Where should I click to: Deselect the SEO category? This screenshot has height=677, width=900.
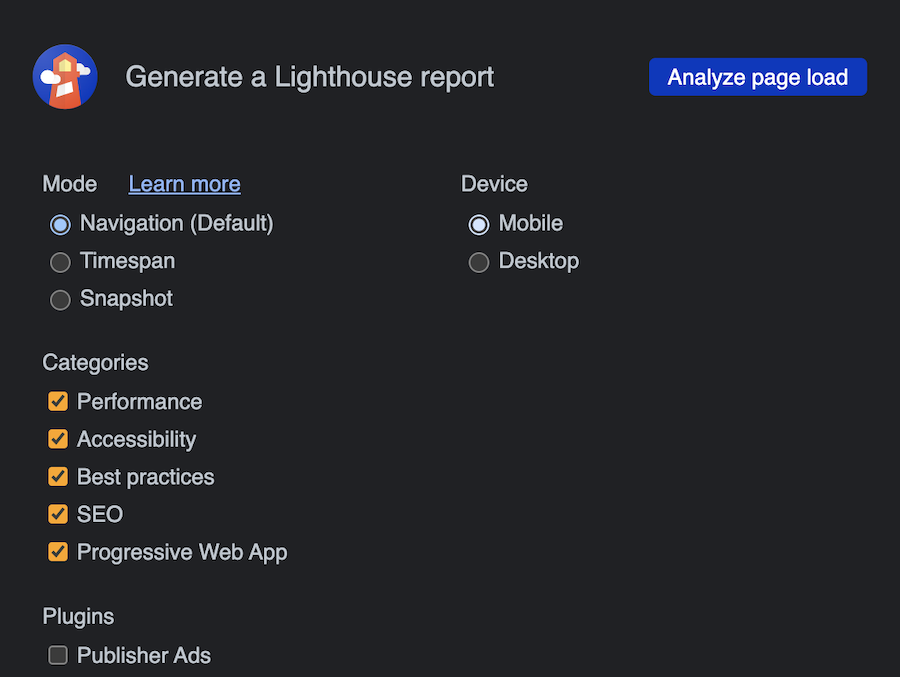click(x=58, y=514)
